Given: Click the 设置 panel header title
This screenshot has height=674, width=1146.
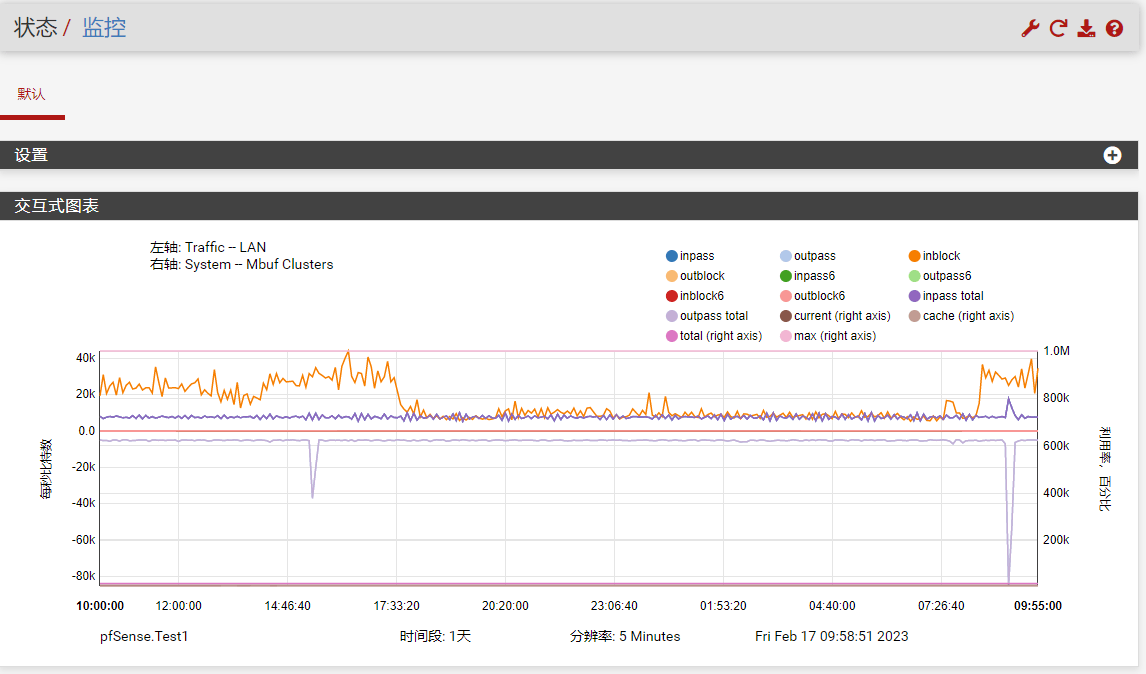Looking at the screenshot, I should (31, 155).
